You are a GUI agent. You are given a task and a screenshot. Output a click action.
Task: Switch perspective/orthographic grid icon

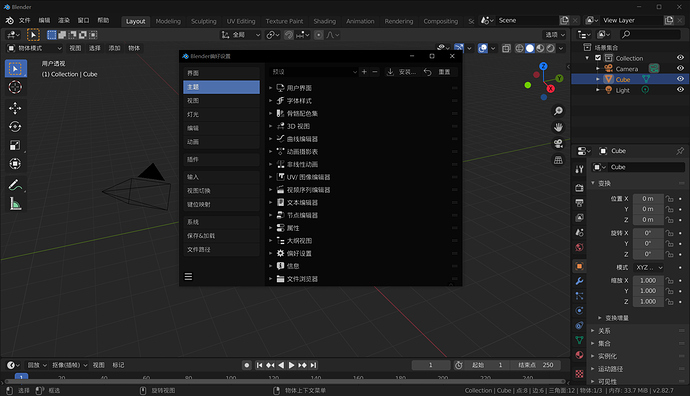(x=558, y=160)
